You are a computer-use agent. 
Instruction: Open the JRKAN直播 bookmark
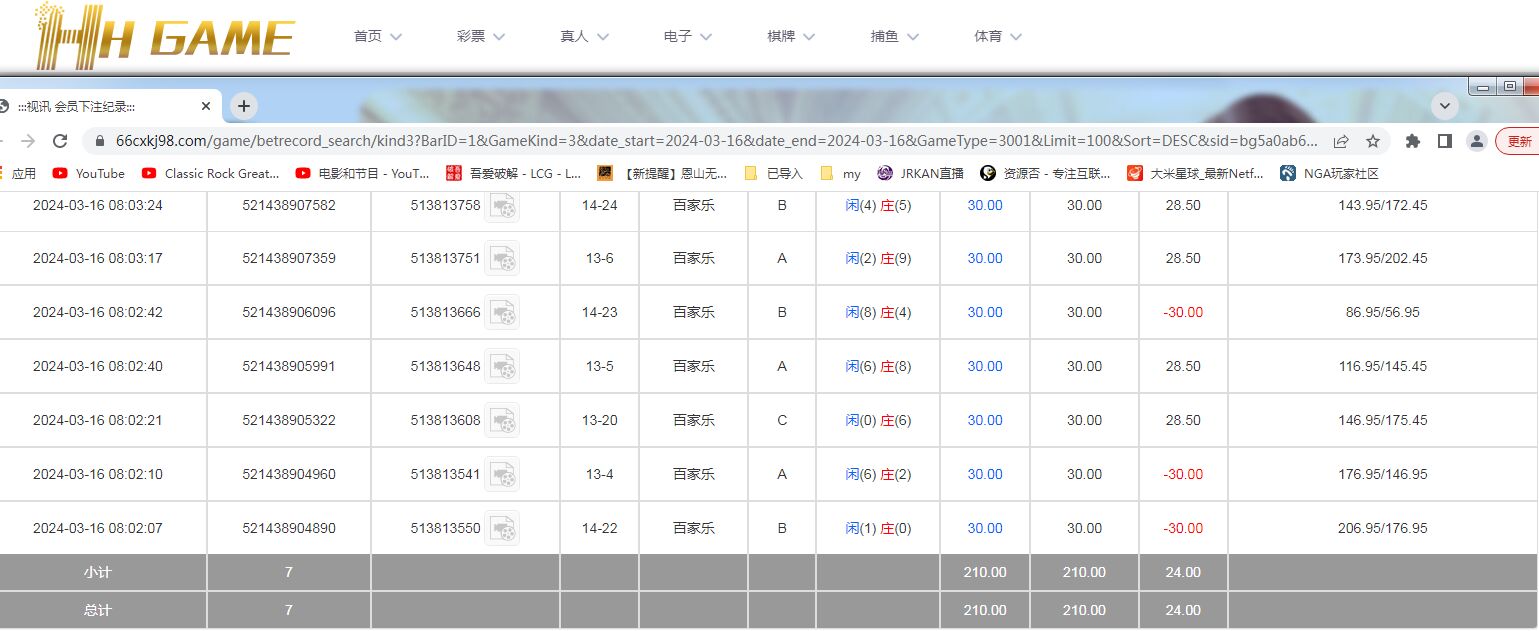click(921, 173)
